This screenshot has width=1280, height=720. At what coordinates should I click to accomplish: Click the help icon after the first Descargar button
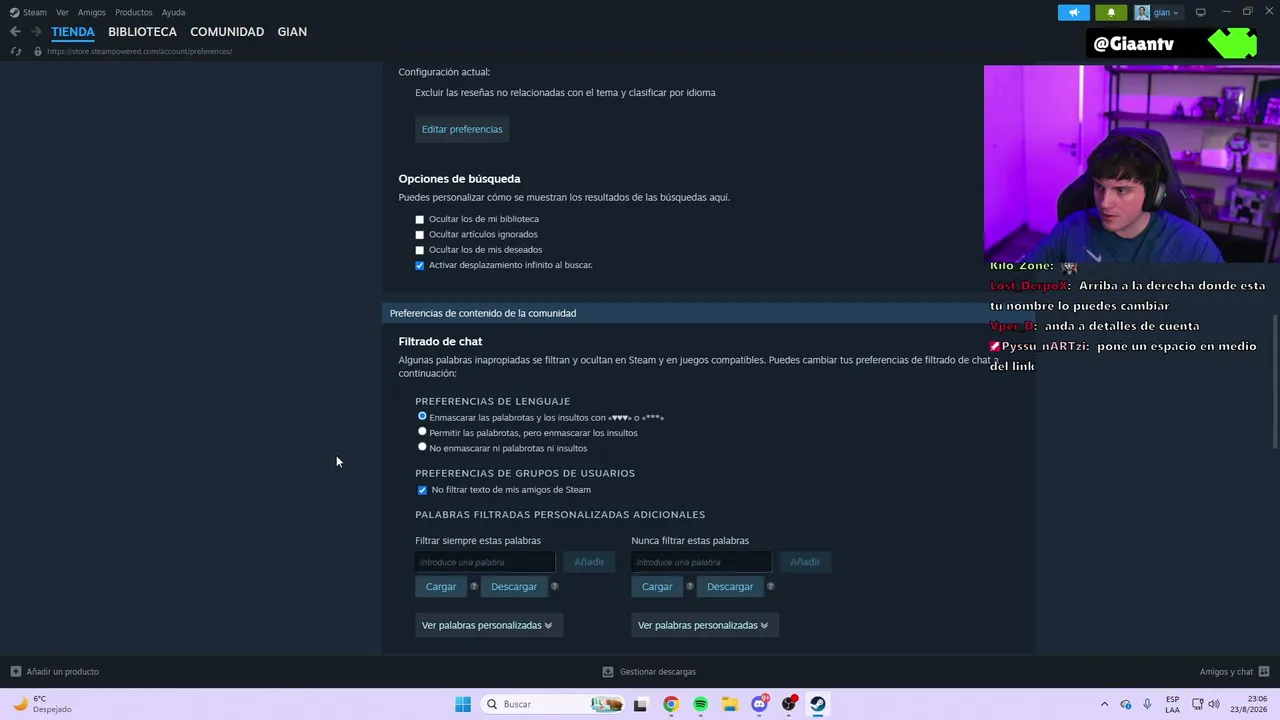554,586
